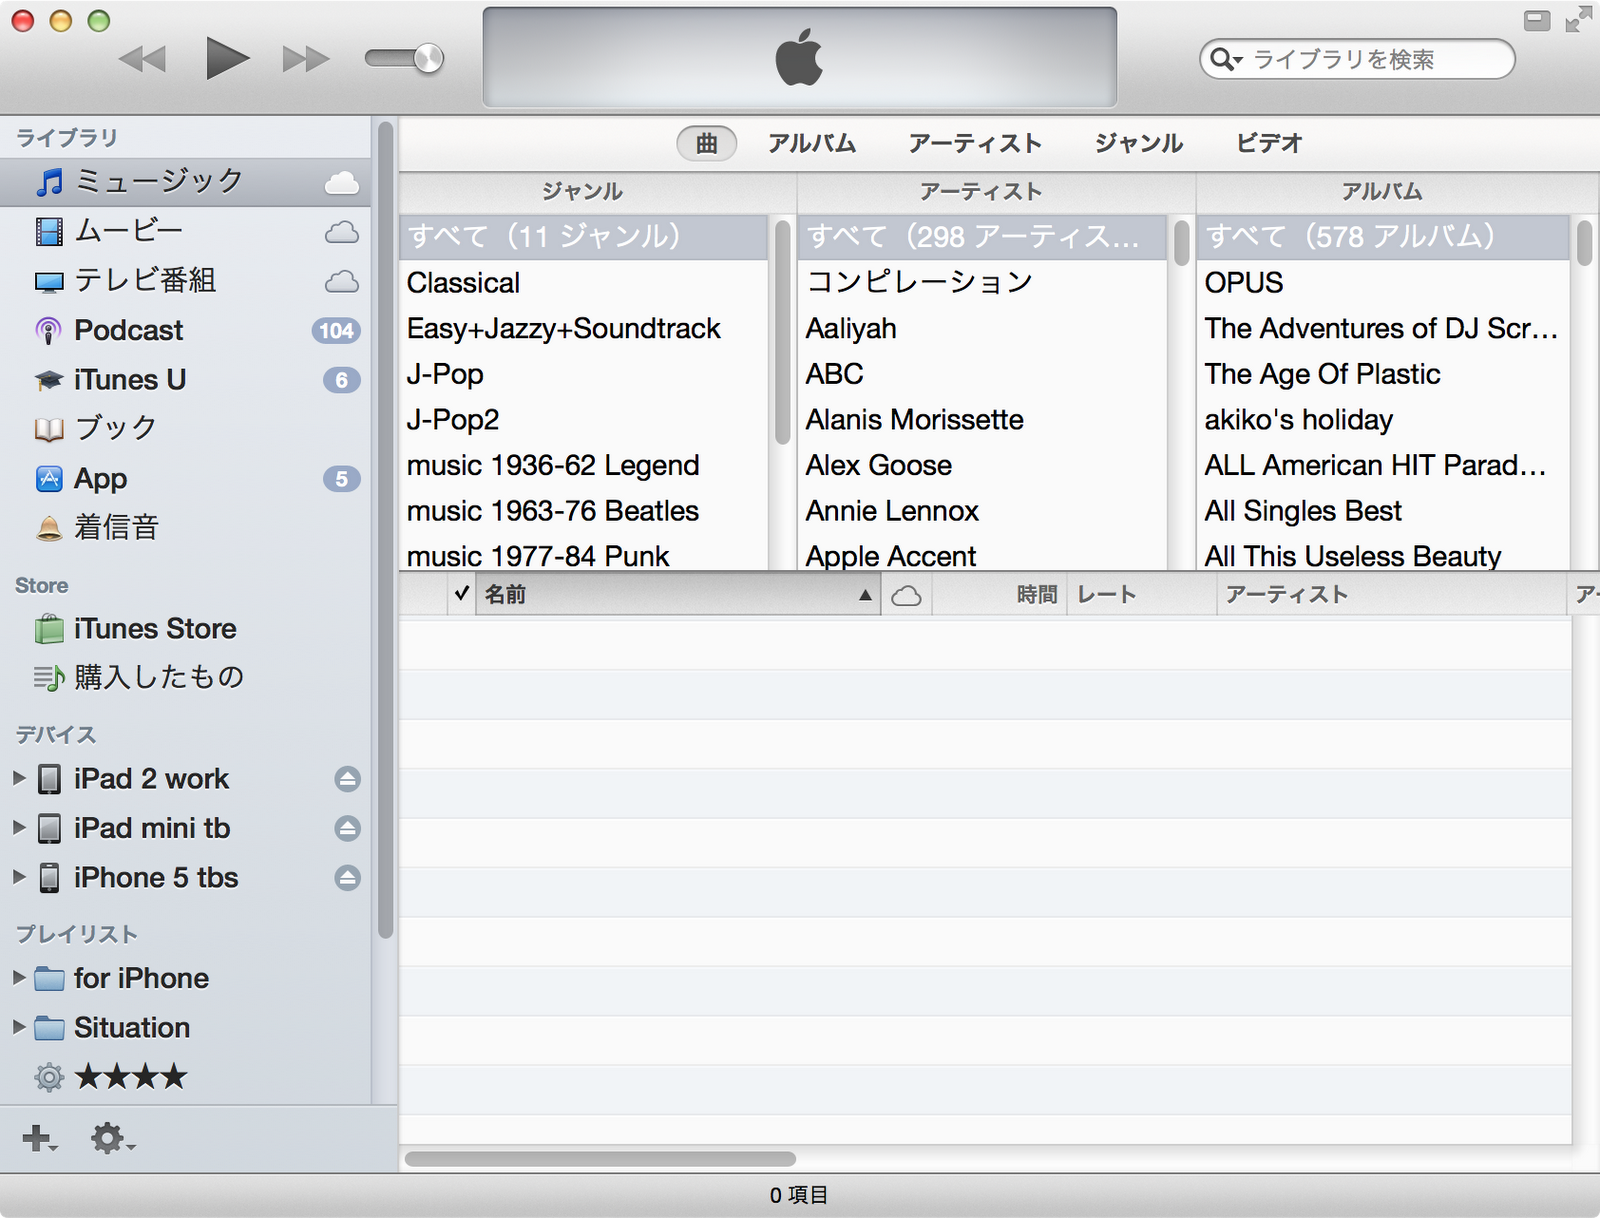
Task: Click the volume slider knob
Action: (428, 58)
